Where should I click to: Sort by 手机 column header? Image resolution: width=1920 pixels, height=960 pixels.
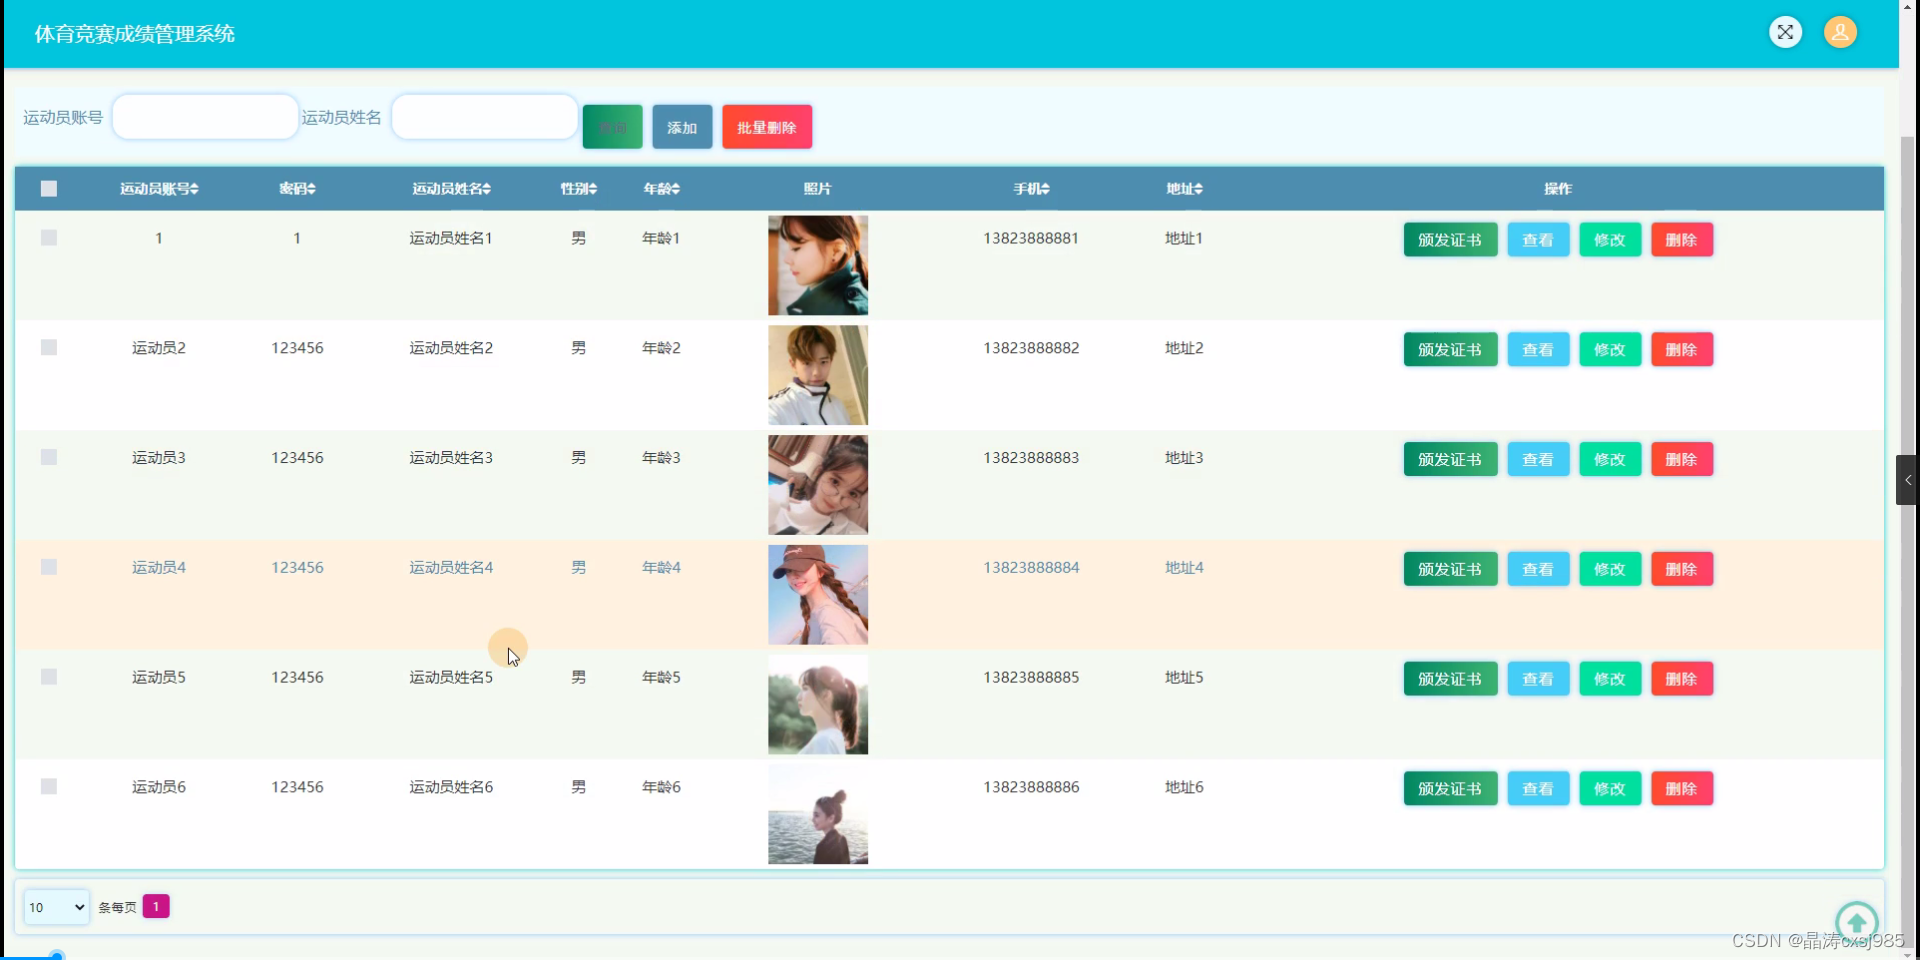[1031, 189]
